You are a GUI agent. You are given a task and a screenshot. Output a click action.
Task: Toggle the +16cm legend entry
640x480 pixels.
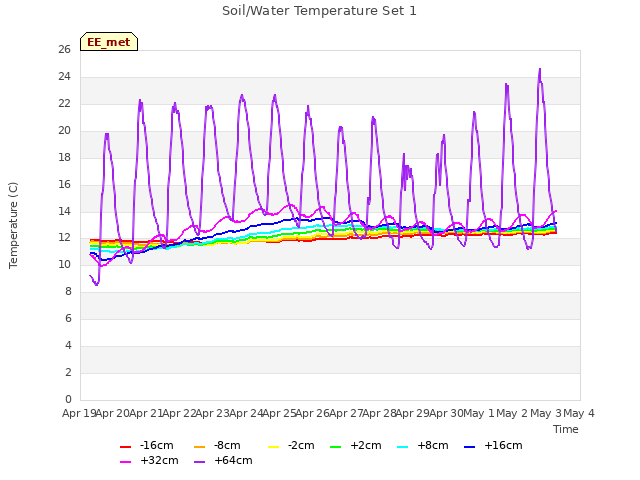[493, 445]
